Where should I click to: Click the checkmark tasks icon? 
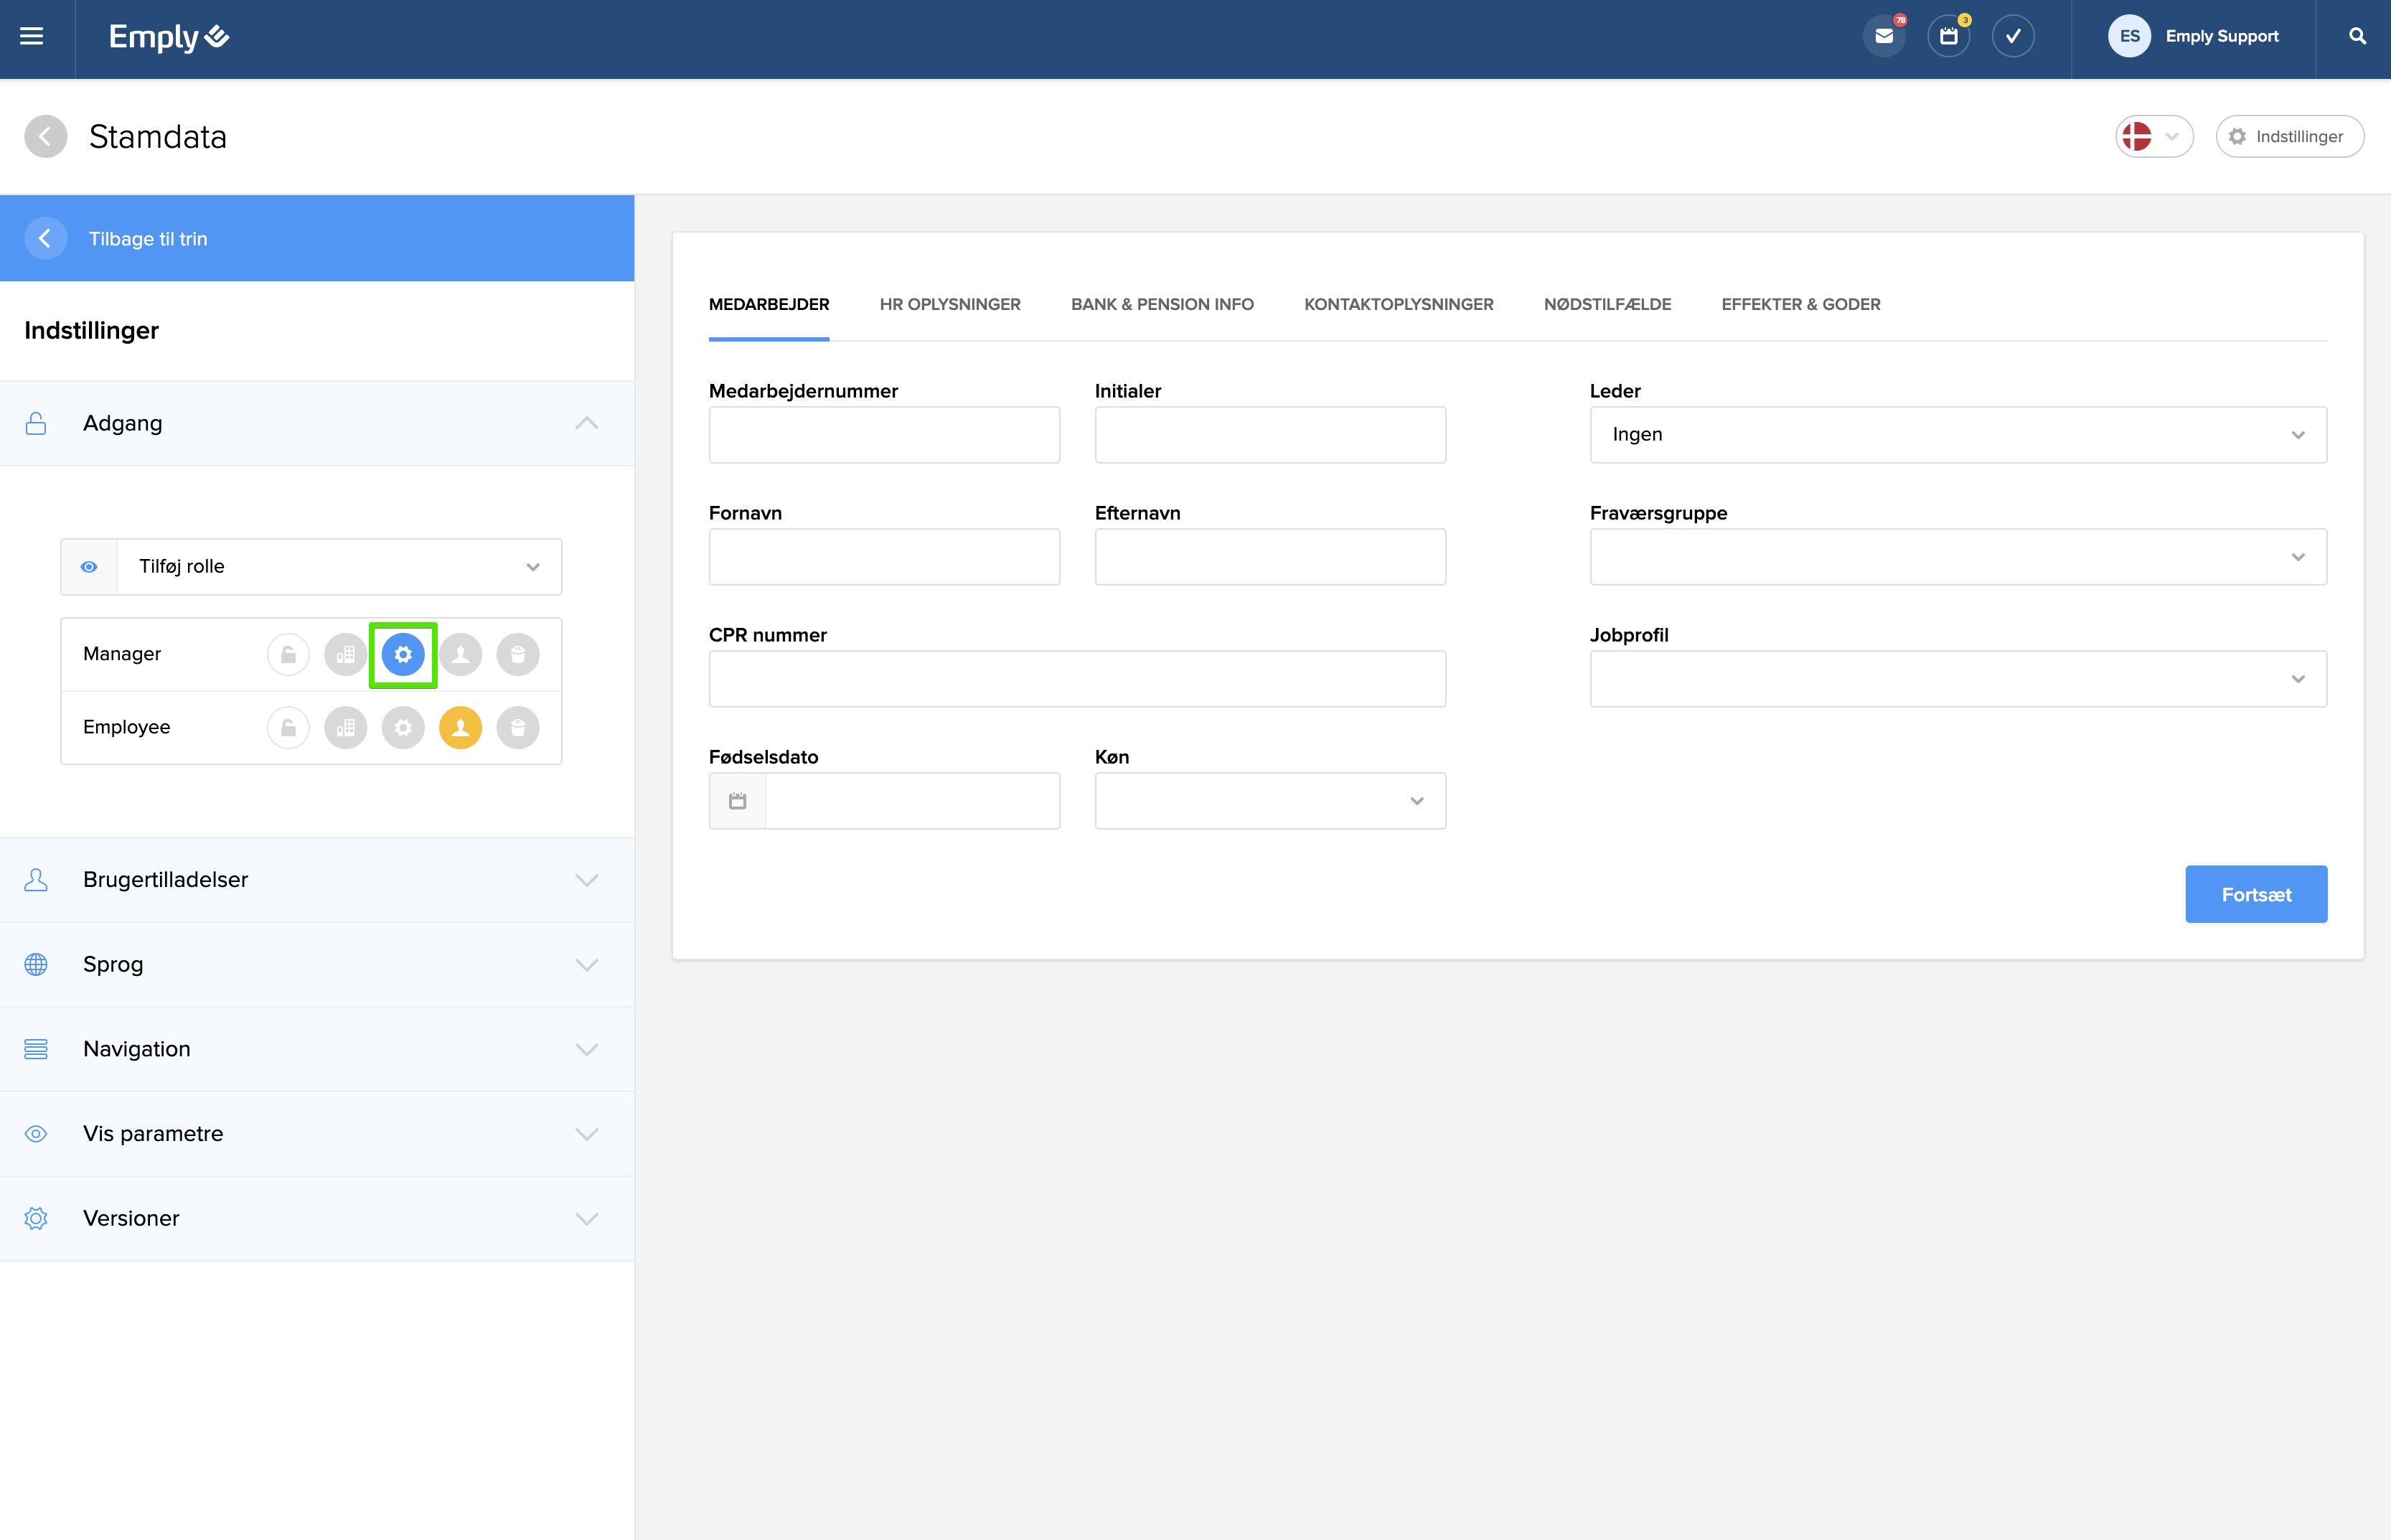tap(2012, 37)
